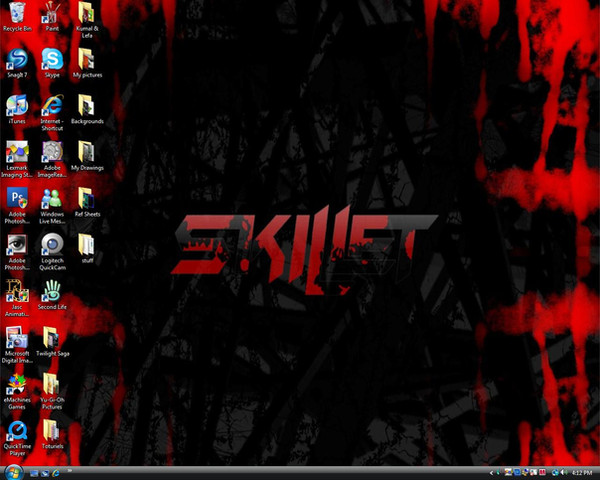Screen dimensions: 600x480
Task: Open the My Drawings folder
Action: click(x=87, y=156)
